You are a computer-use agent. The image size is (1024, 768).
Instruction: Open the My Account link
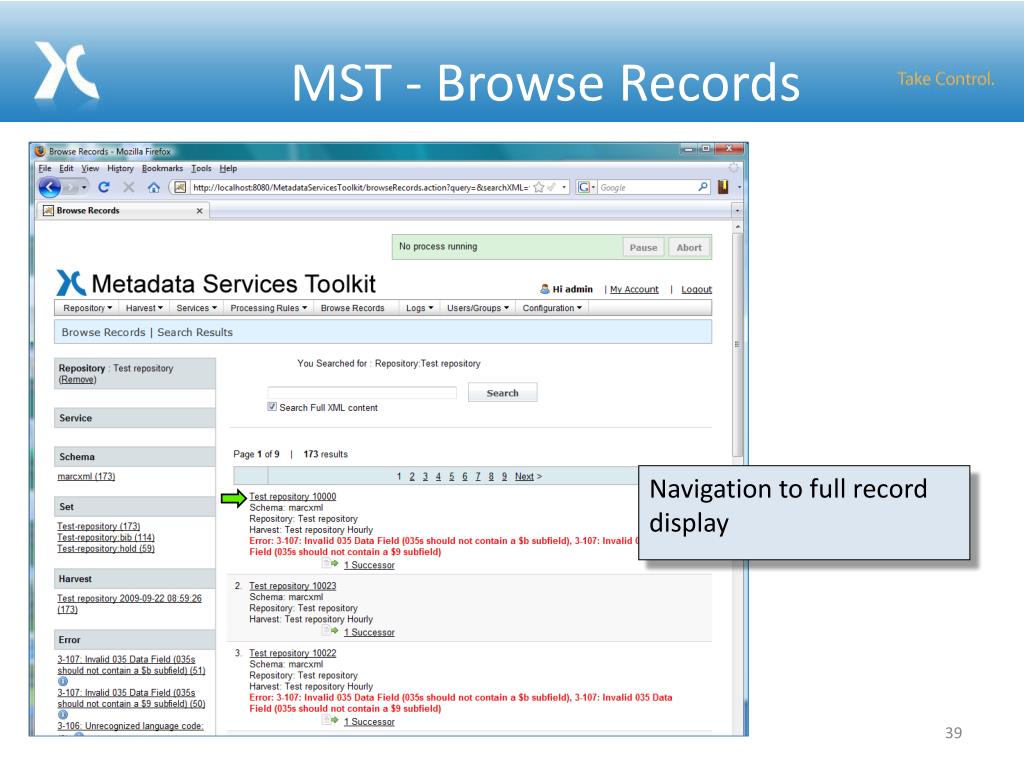(634, 289)
